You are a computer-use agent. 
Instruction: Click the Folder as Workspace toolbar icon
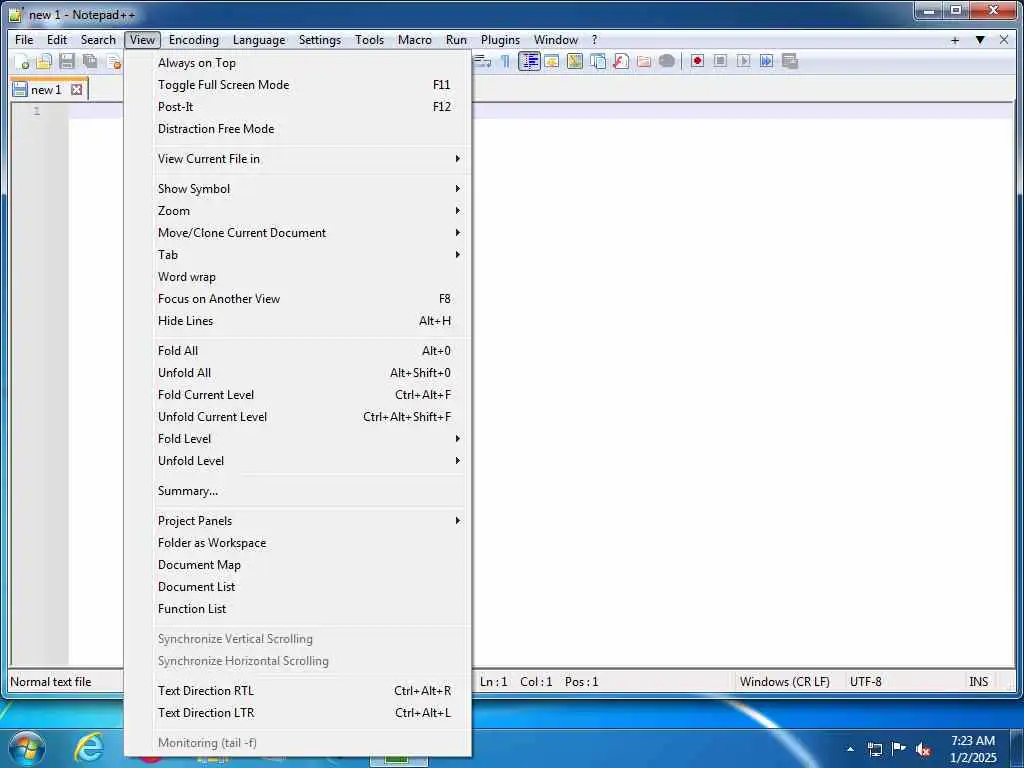click(643, 61)
